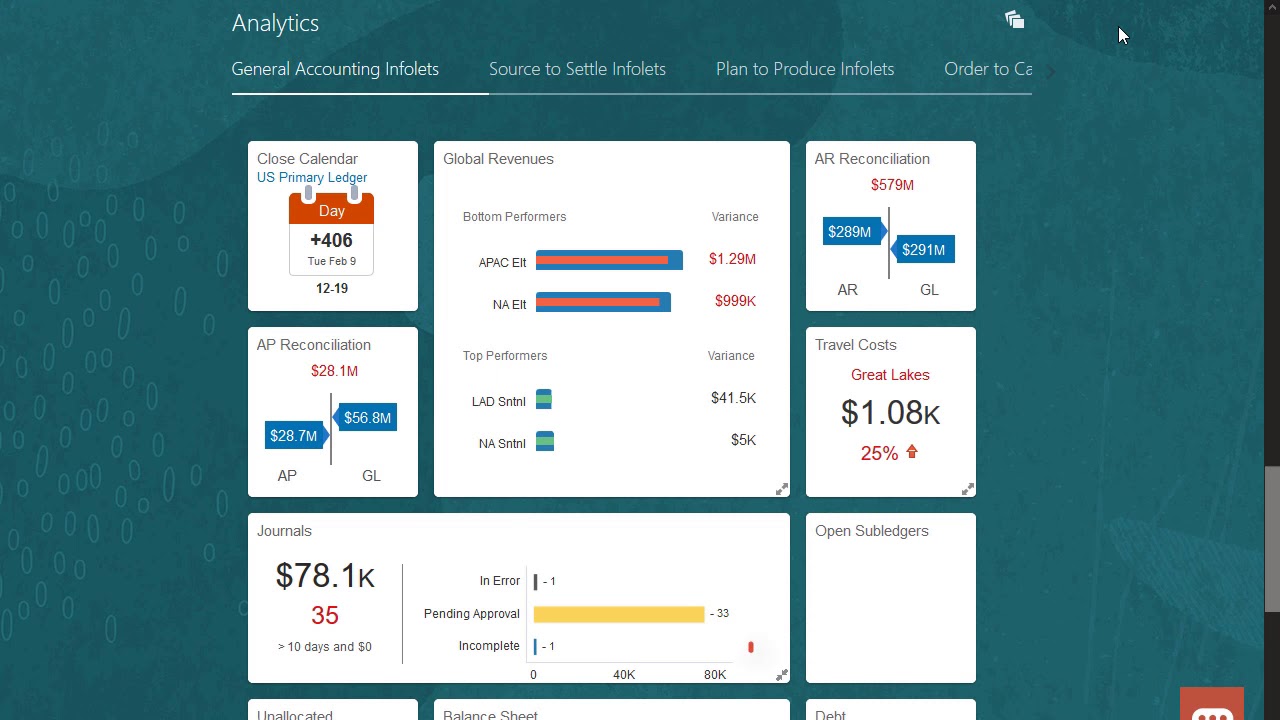
Task: Show more infolet tabs with right chevron
Action: pos(1050,70)
